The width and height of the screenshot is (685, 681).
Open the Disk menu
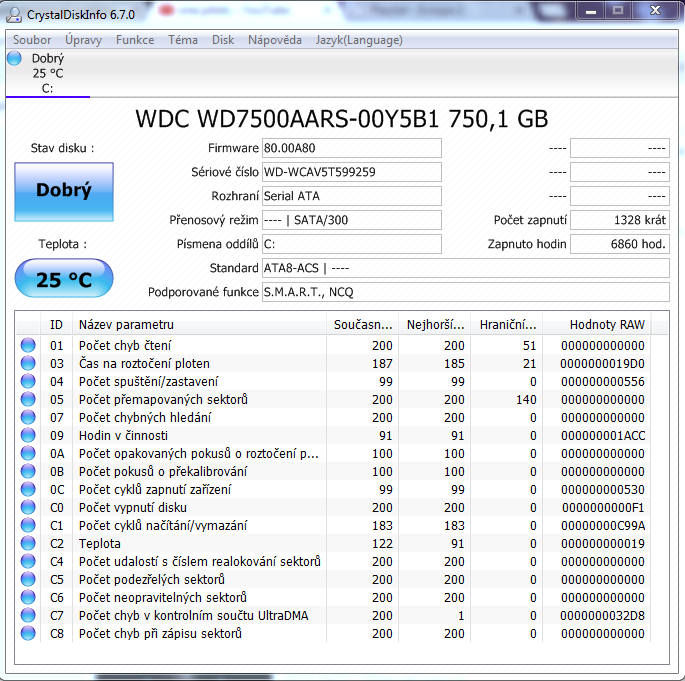coord(223,40)
